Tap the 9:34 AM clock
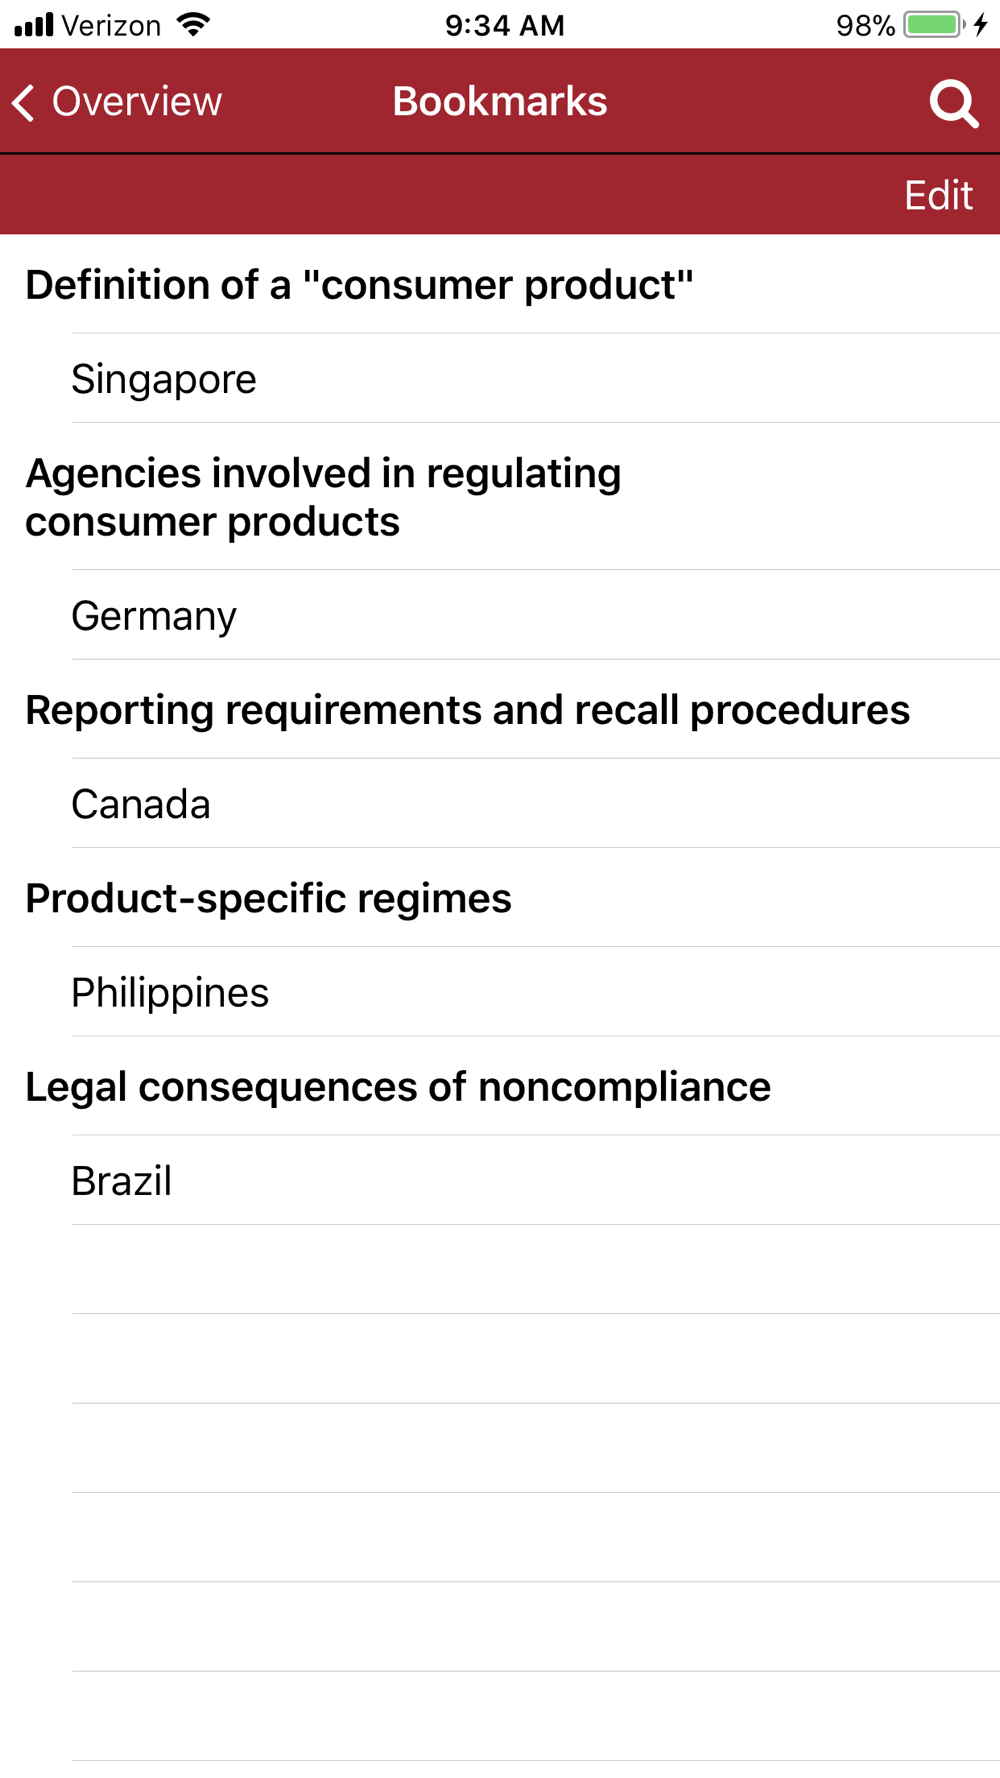 tap(505, 25)
